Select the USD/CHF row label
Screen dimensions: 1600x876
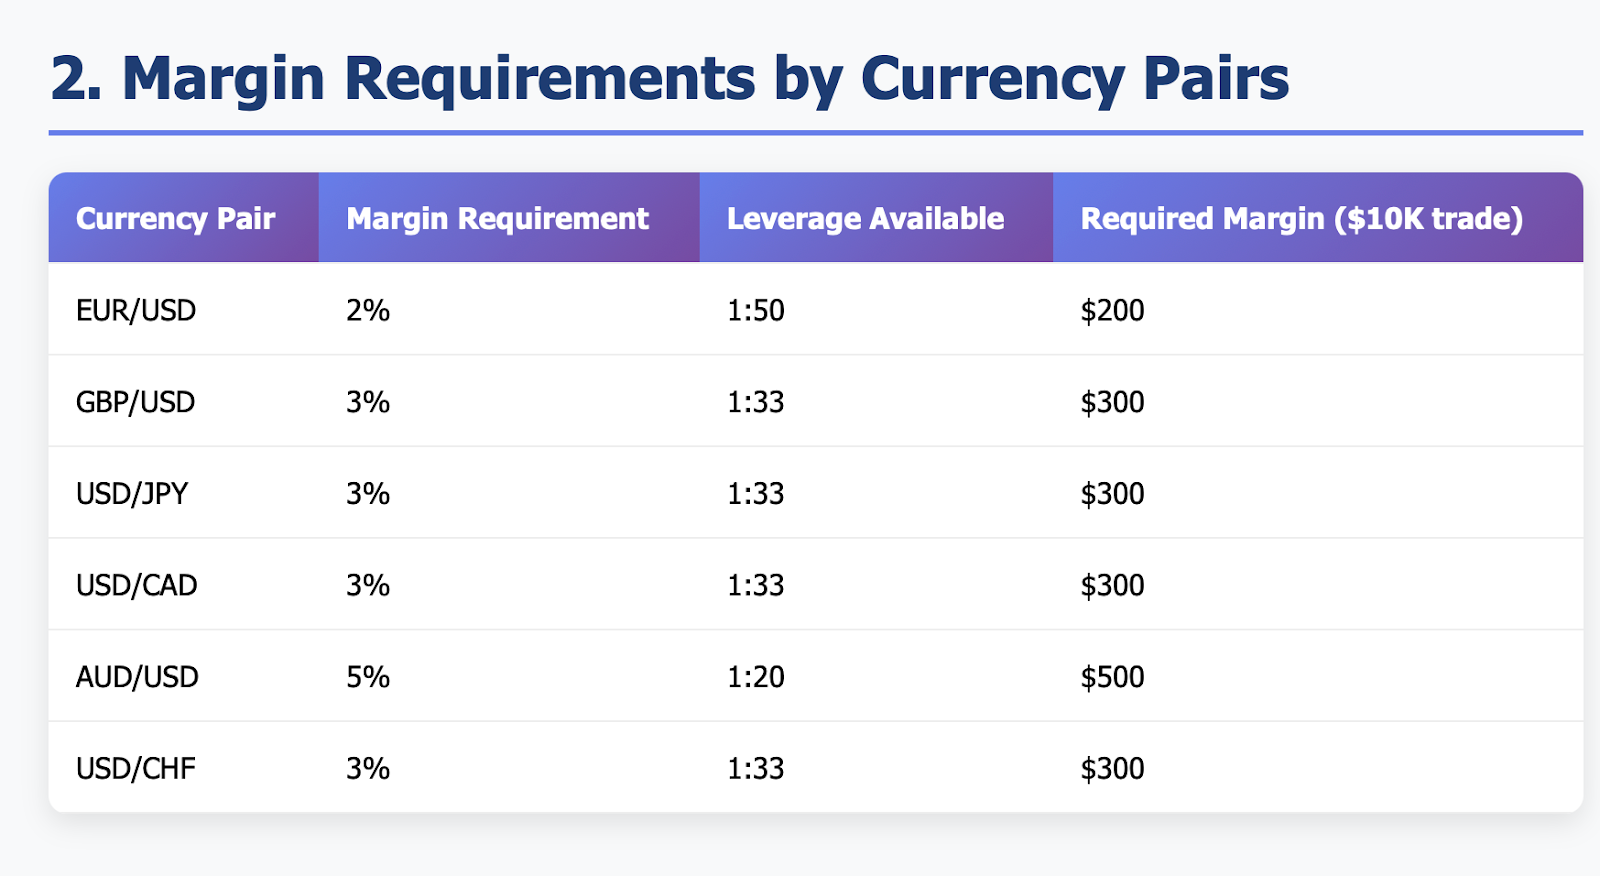coord(136,769)
